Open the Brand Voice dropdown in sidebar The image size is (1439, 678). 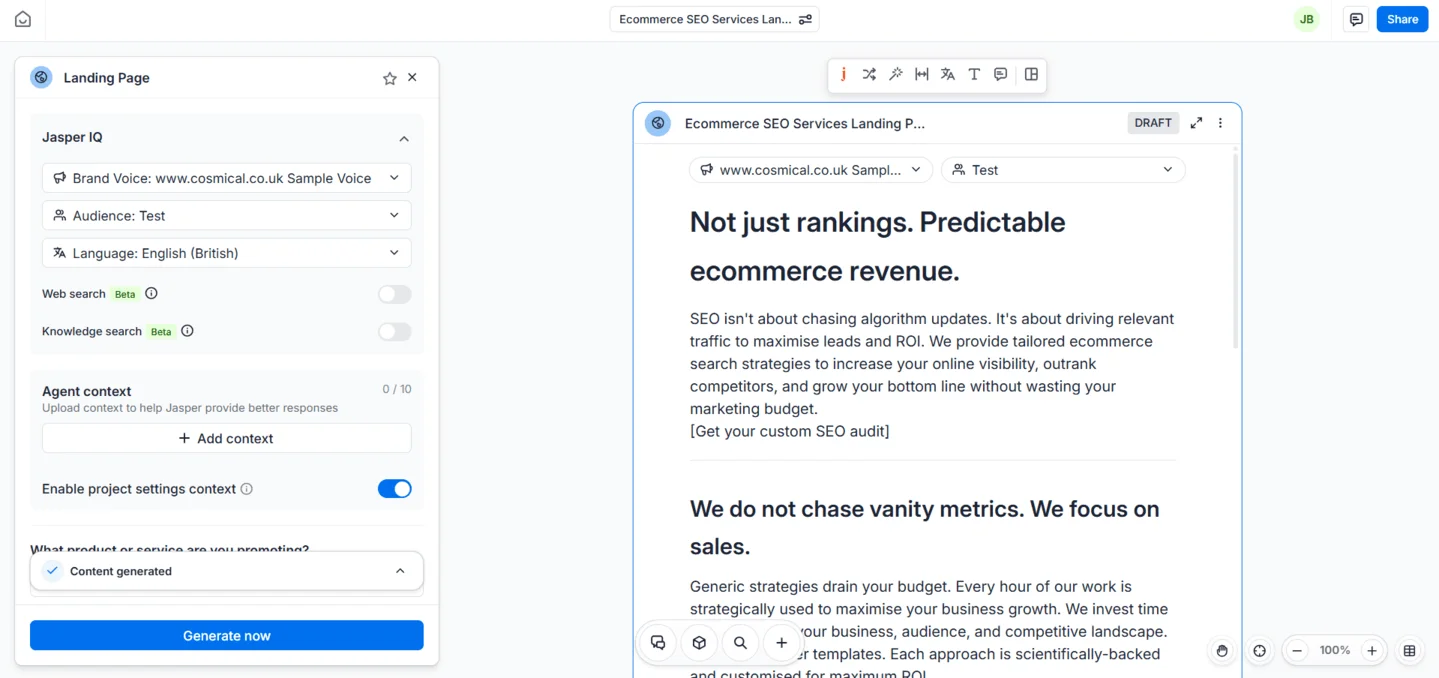[226, 178]
